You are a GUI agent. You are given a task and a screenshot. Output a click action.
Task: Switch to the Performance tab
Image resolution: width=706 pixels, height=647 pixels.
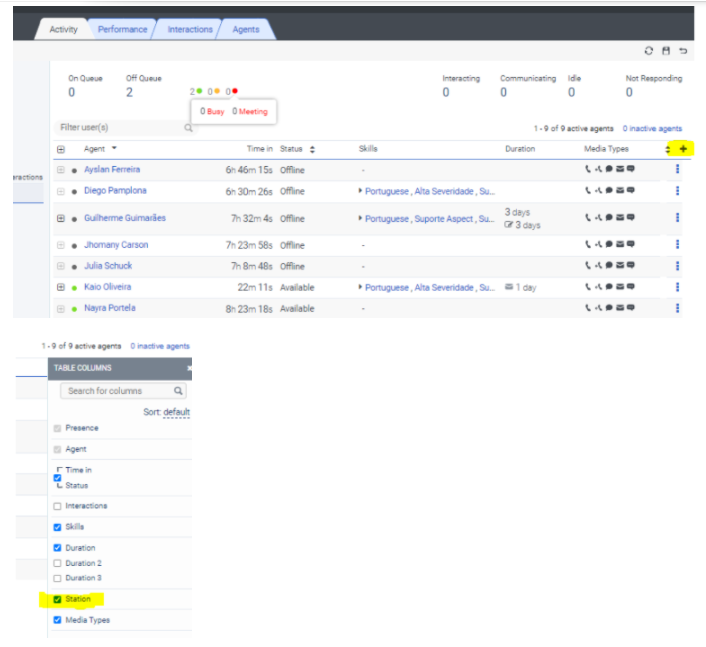(x=122, y=29)
